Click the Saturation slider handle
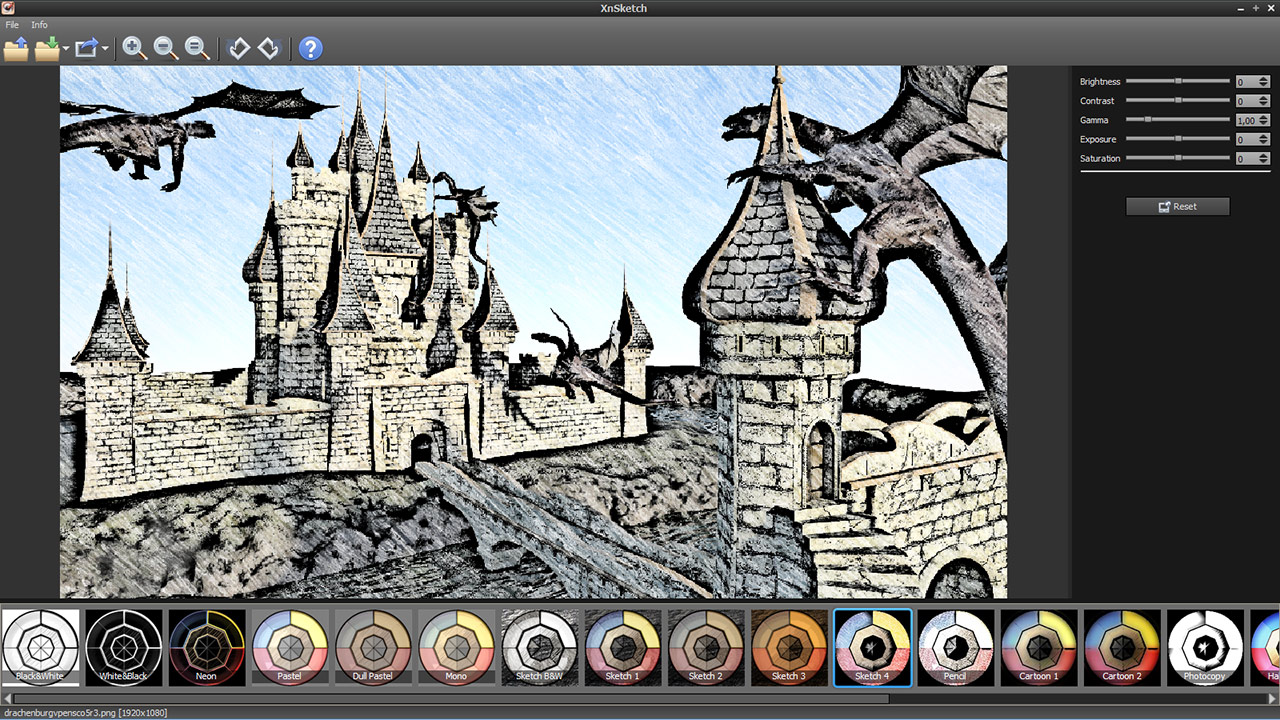Viewport: 1280px width, 720px height. pyautogui.click(x=1178, y=158)
